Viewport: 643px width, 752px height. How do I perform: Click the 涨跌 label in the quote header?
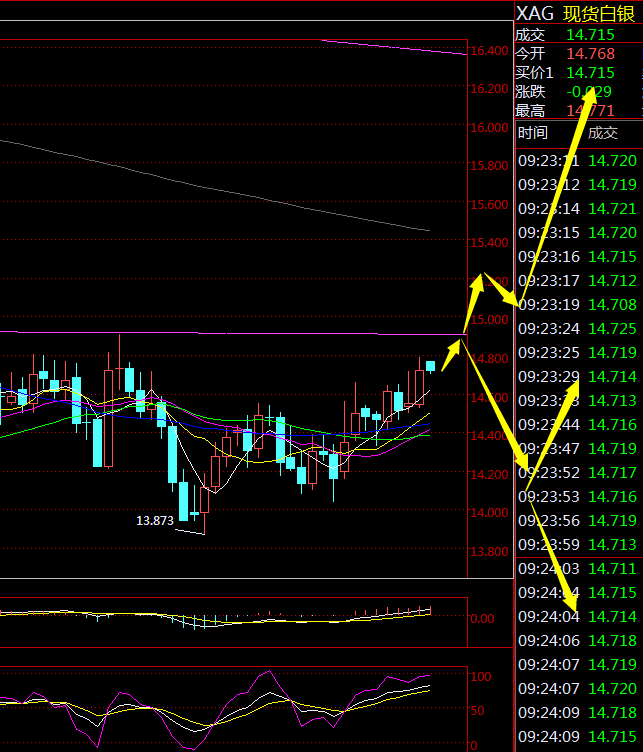point(530,92)
